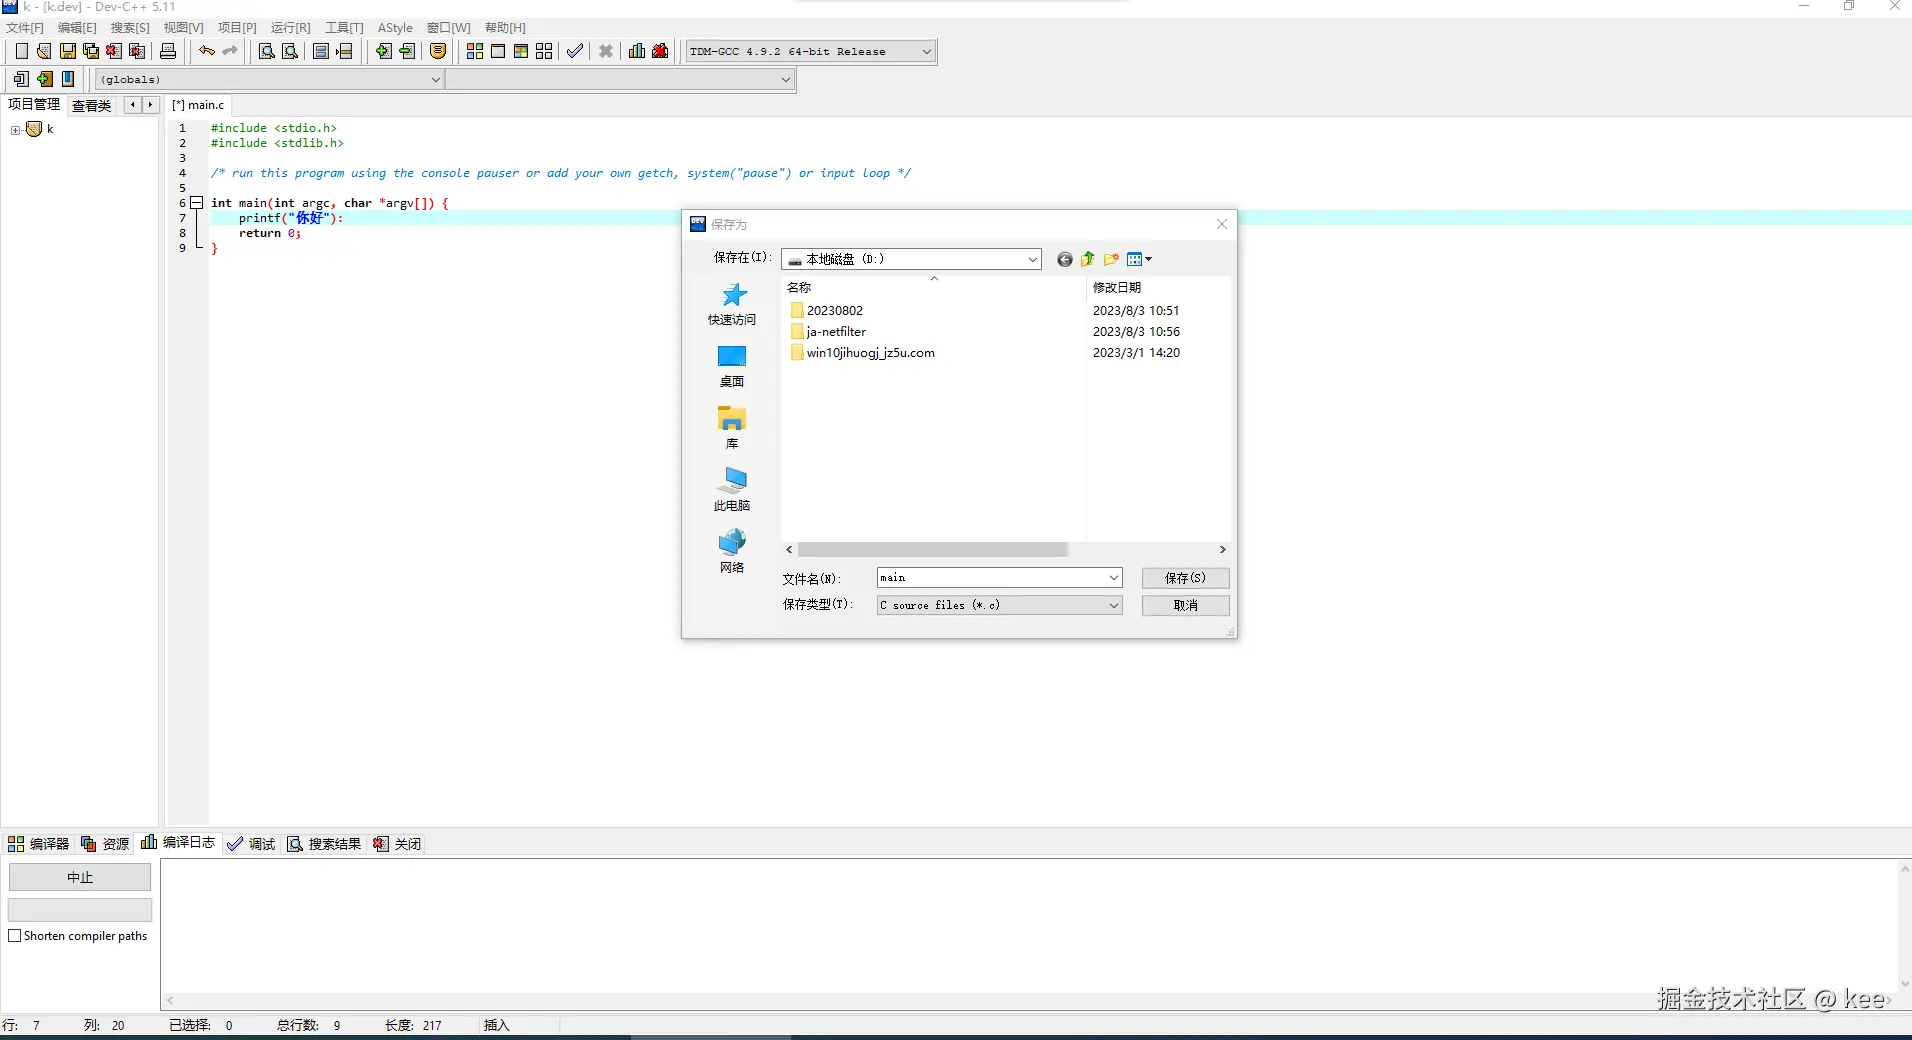Open the 文件[F] menu
The width and height of the screenshot is (1912, 1040).
point(25,28)
